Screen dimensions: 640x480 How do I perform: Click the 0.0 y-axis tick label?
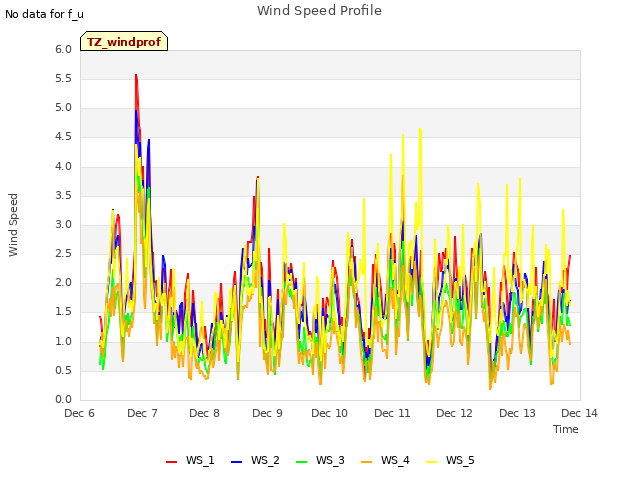[x=63, y=400]
